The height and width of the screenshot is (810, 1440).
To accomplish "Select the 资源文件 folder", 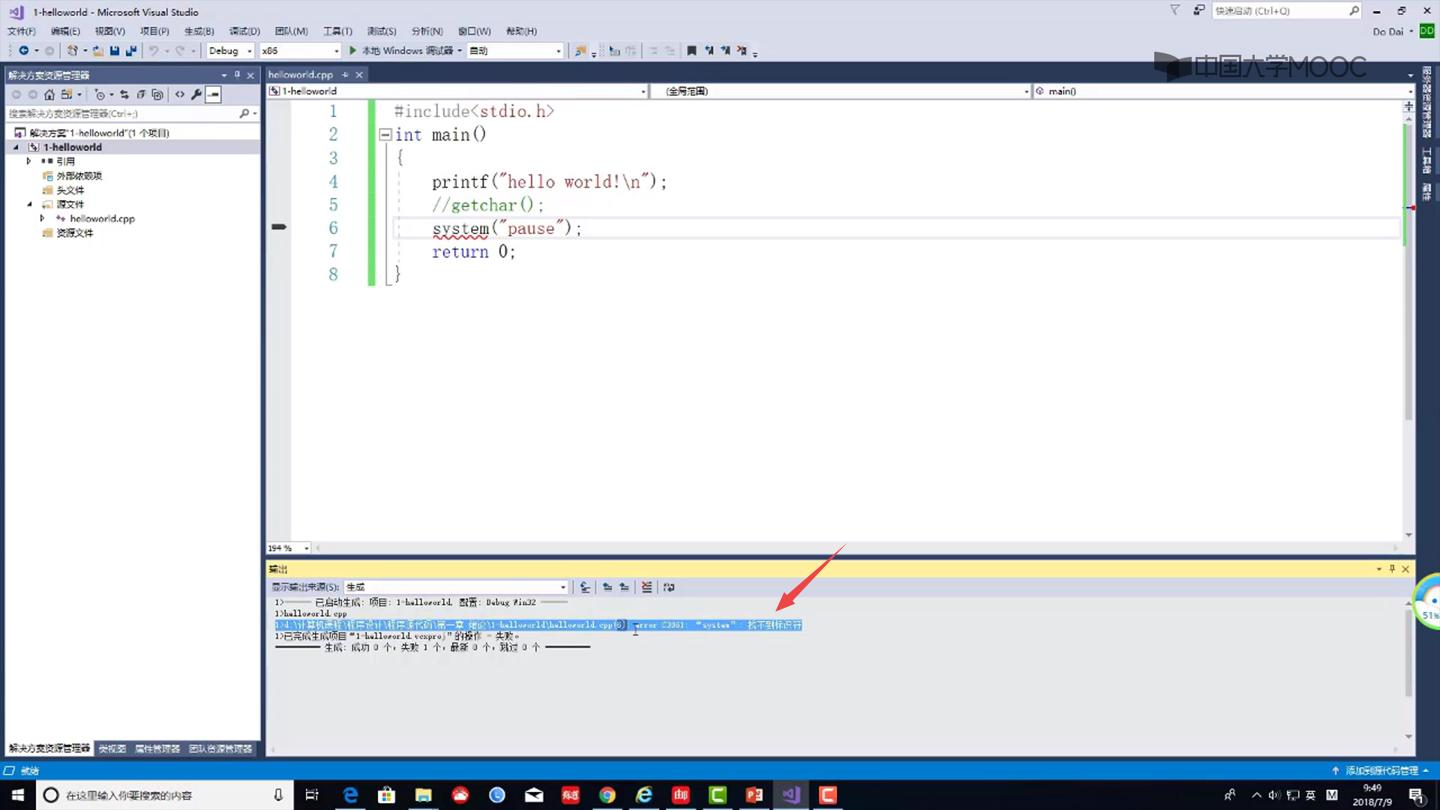I will pyautogui.click(x=75, y=233).
